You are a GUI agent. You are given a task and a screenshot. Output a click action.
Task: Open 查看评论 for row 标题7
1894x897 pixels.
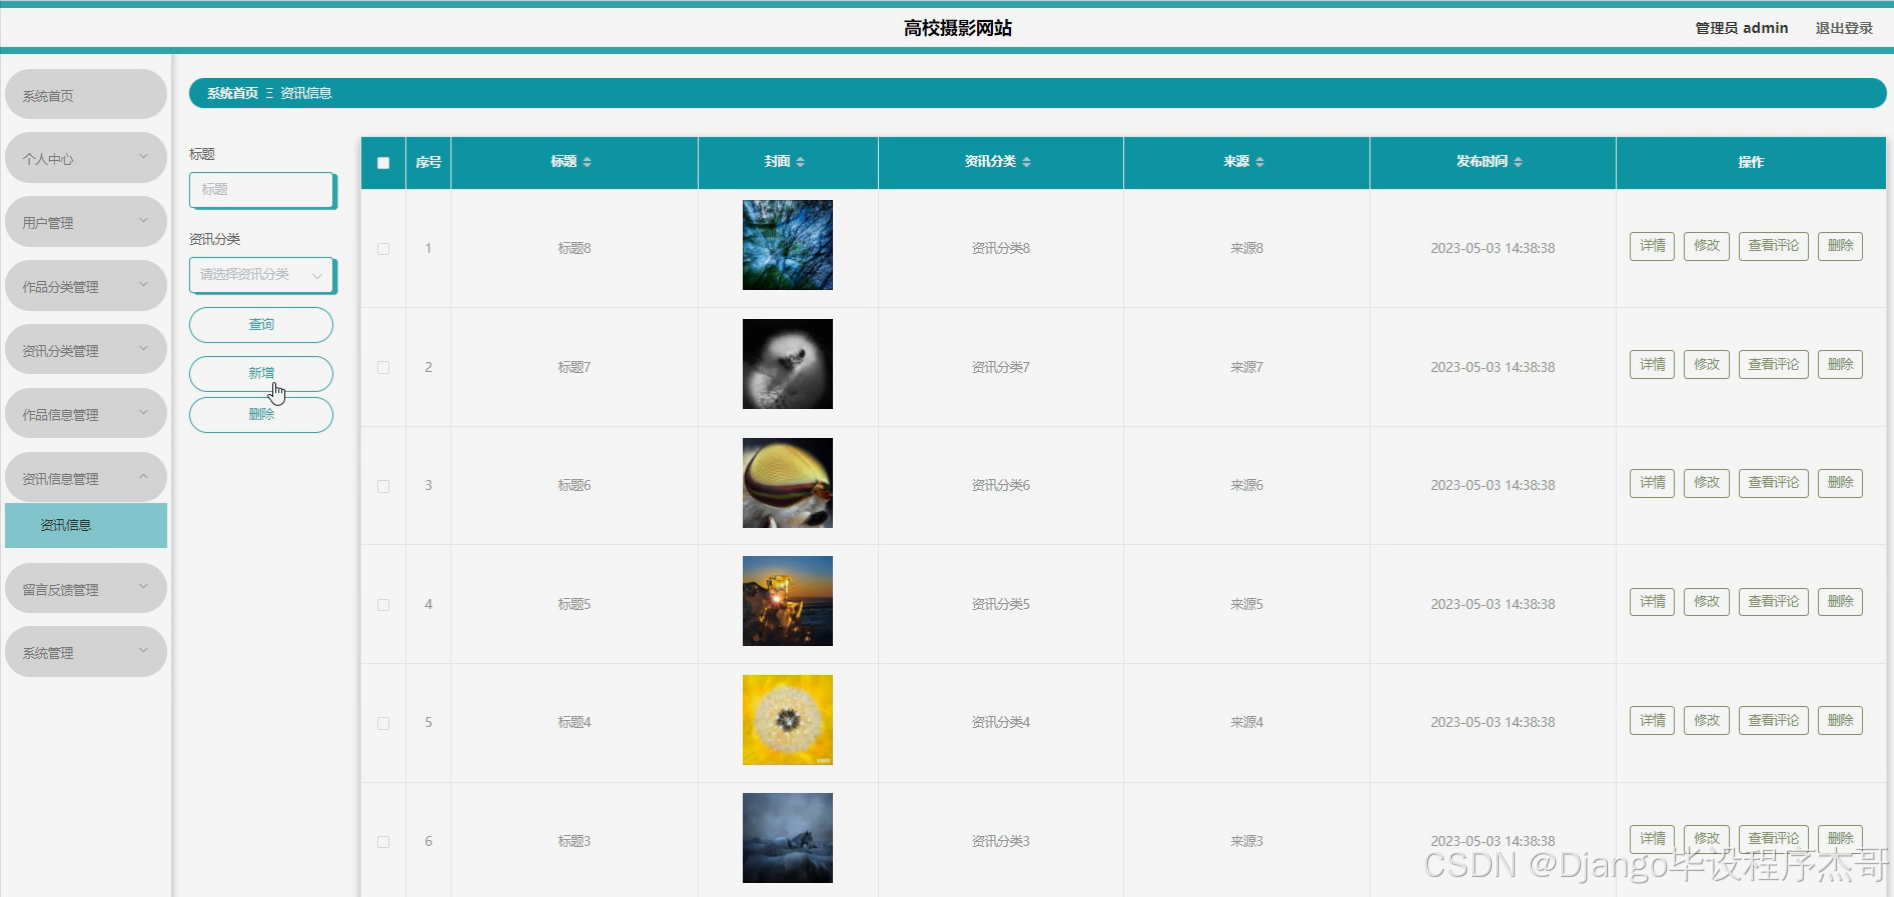pyautogui.click(x=1773, y=365)
